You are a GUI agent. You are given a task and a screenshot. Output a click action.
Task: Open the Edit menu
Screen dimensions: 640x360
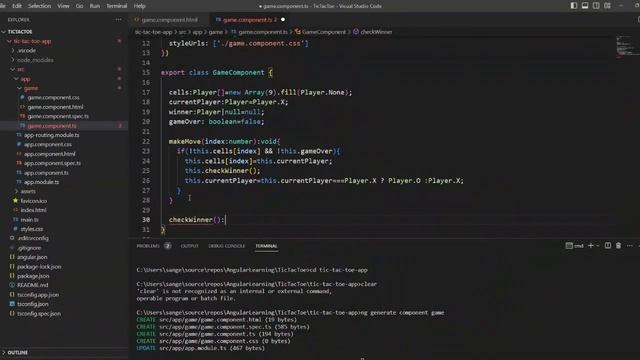(x=17, y=6)
